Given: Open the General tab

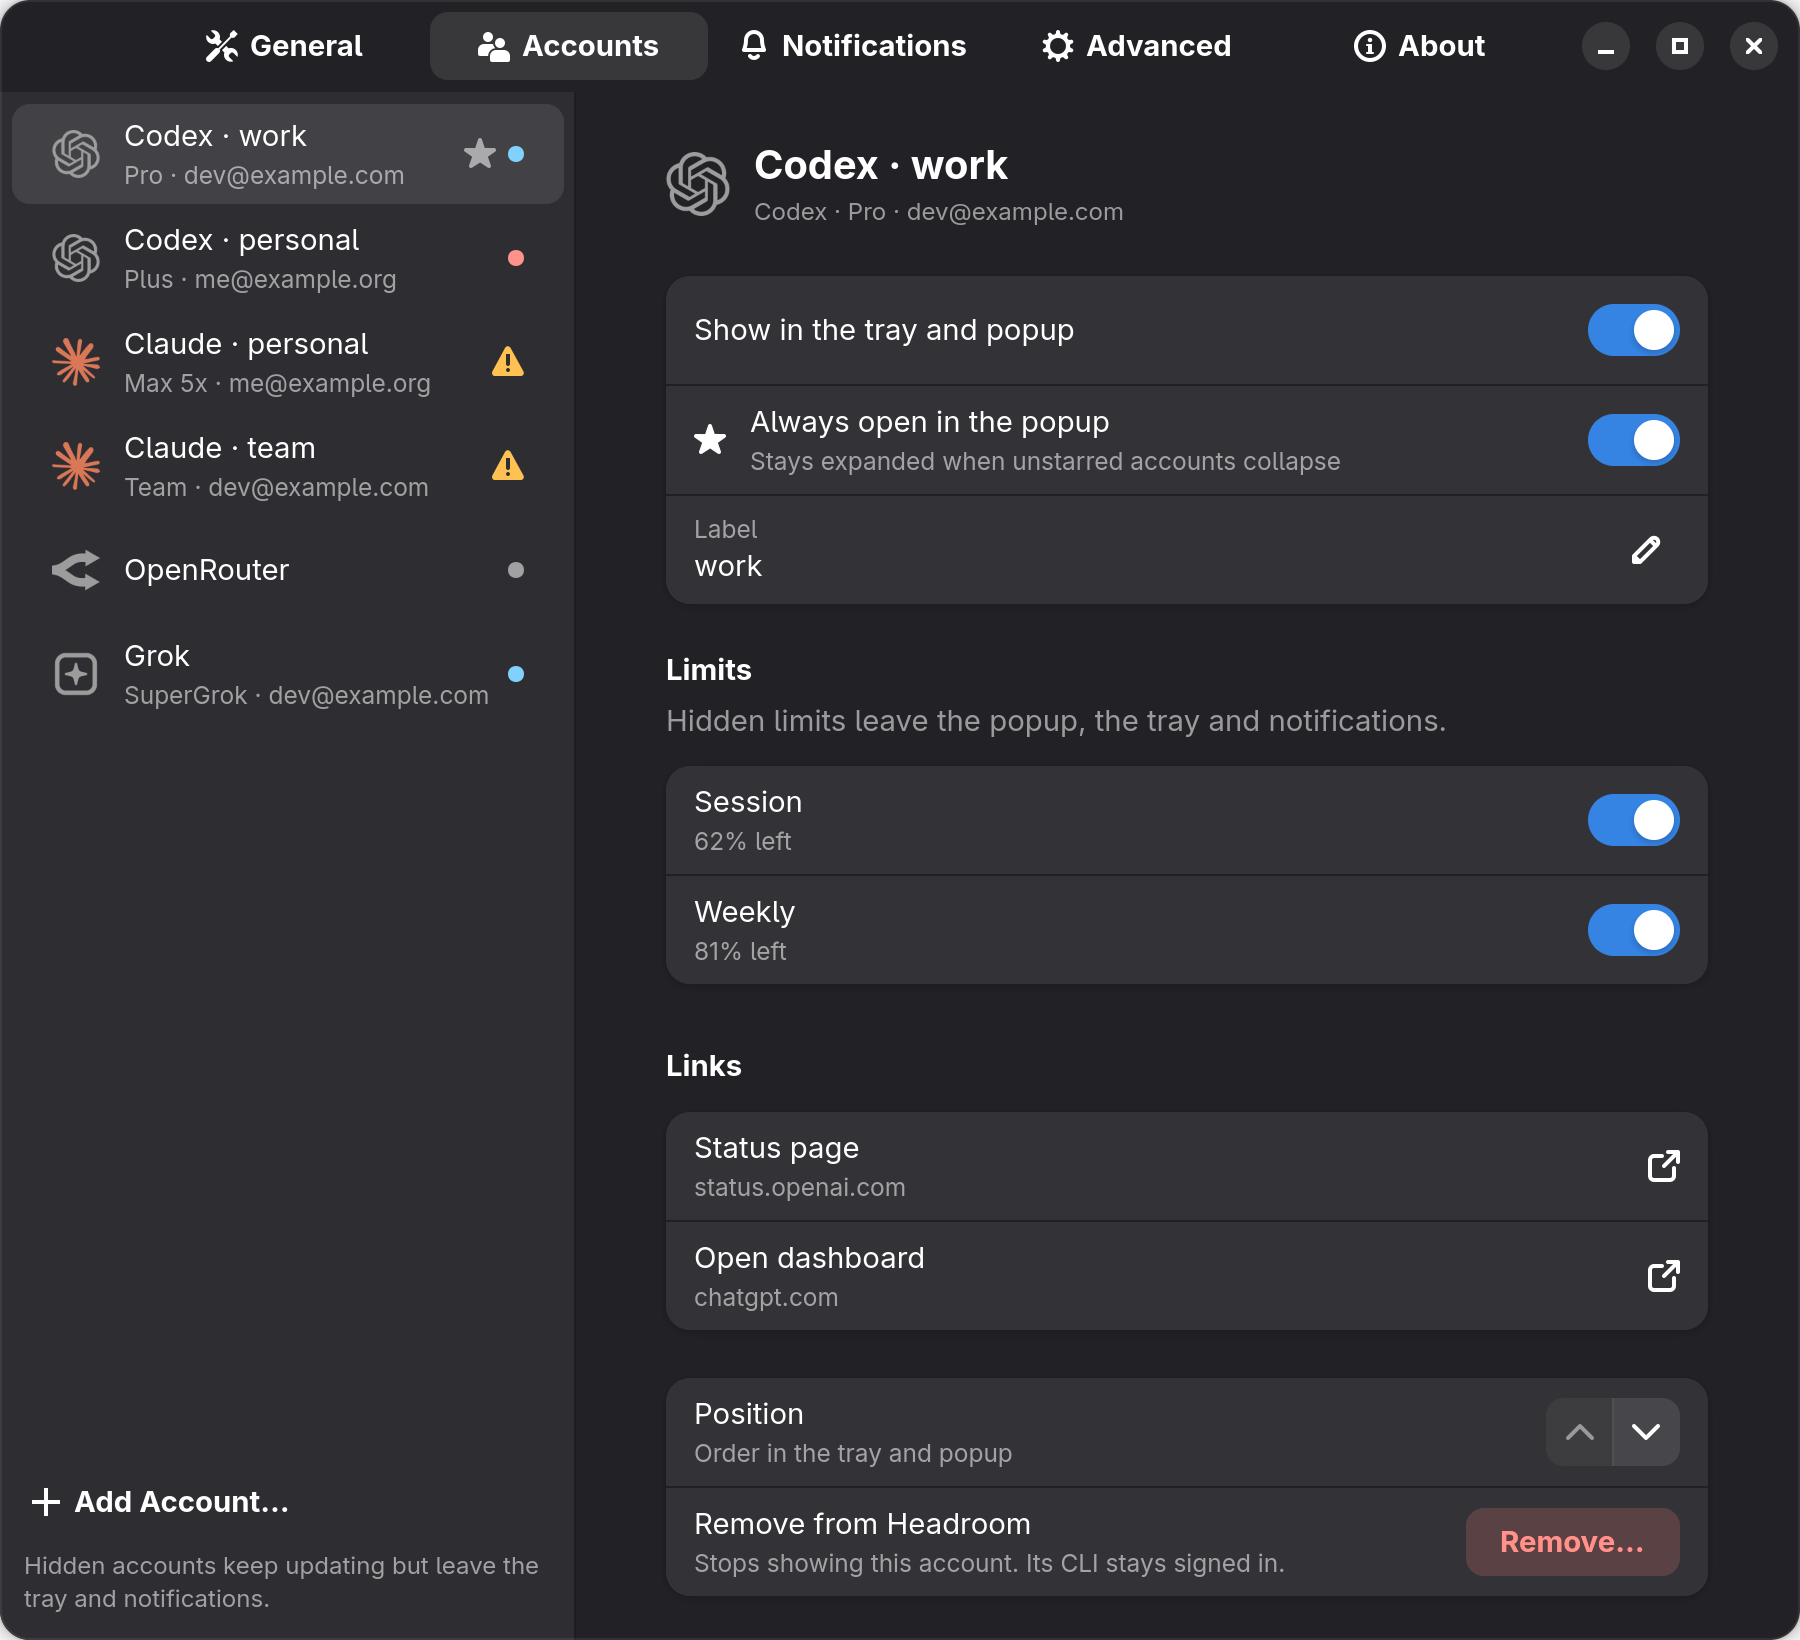Looking at the screenshot, I should click(284, 46).
